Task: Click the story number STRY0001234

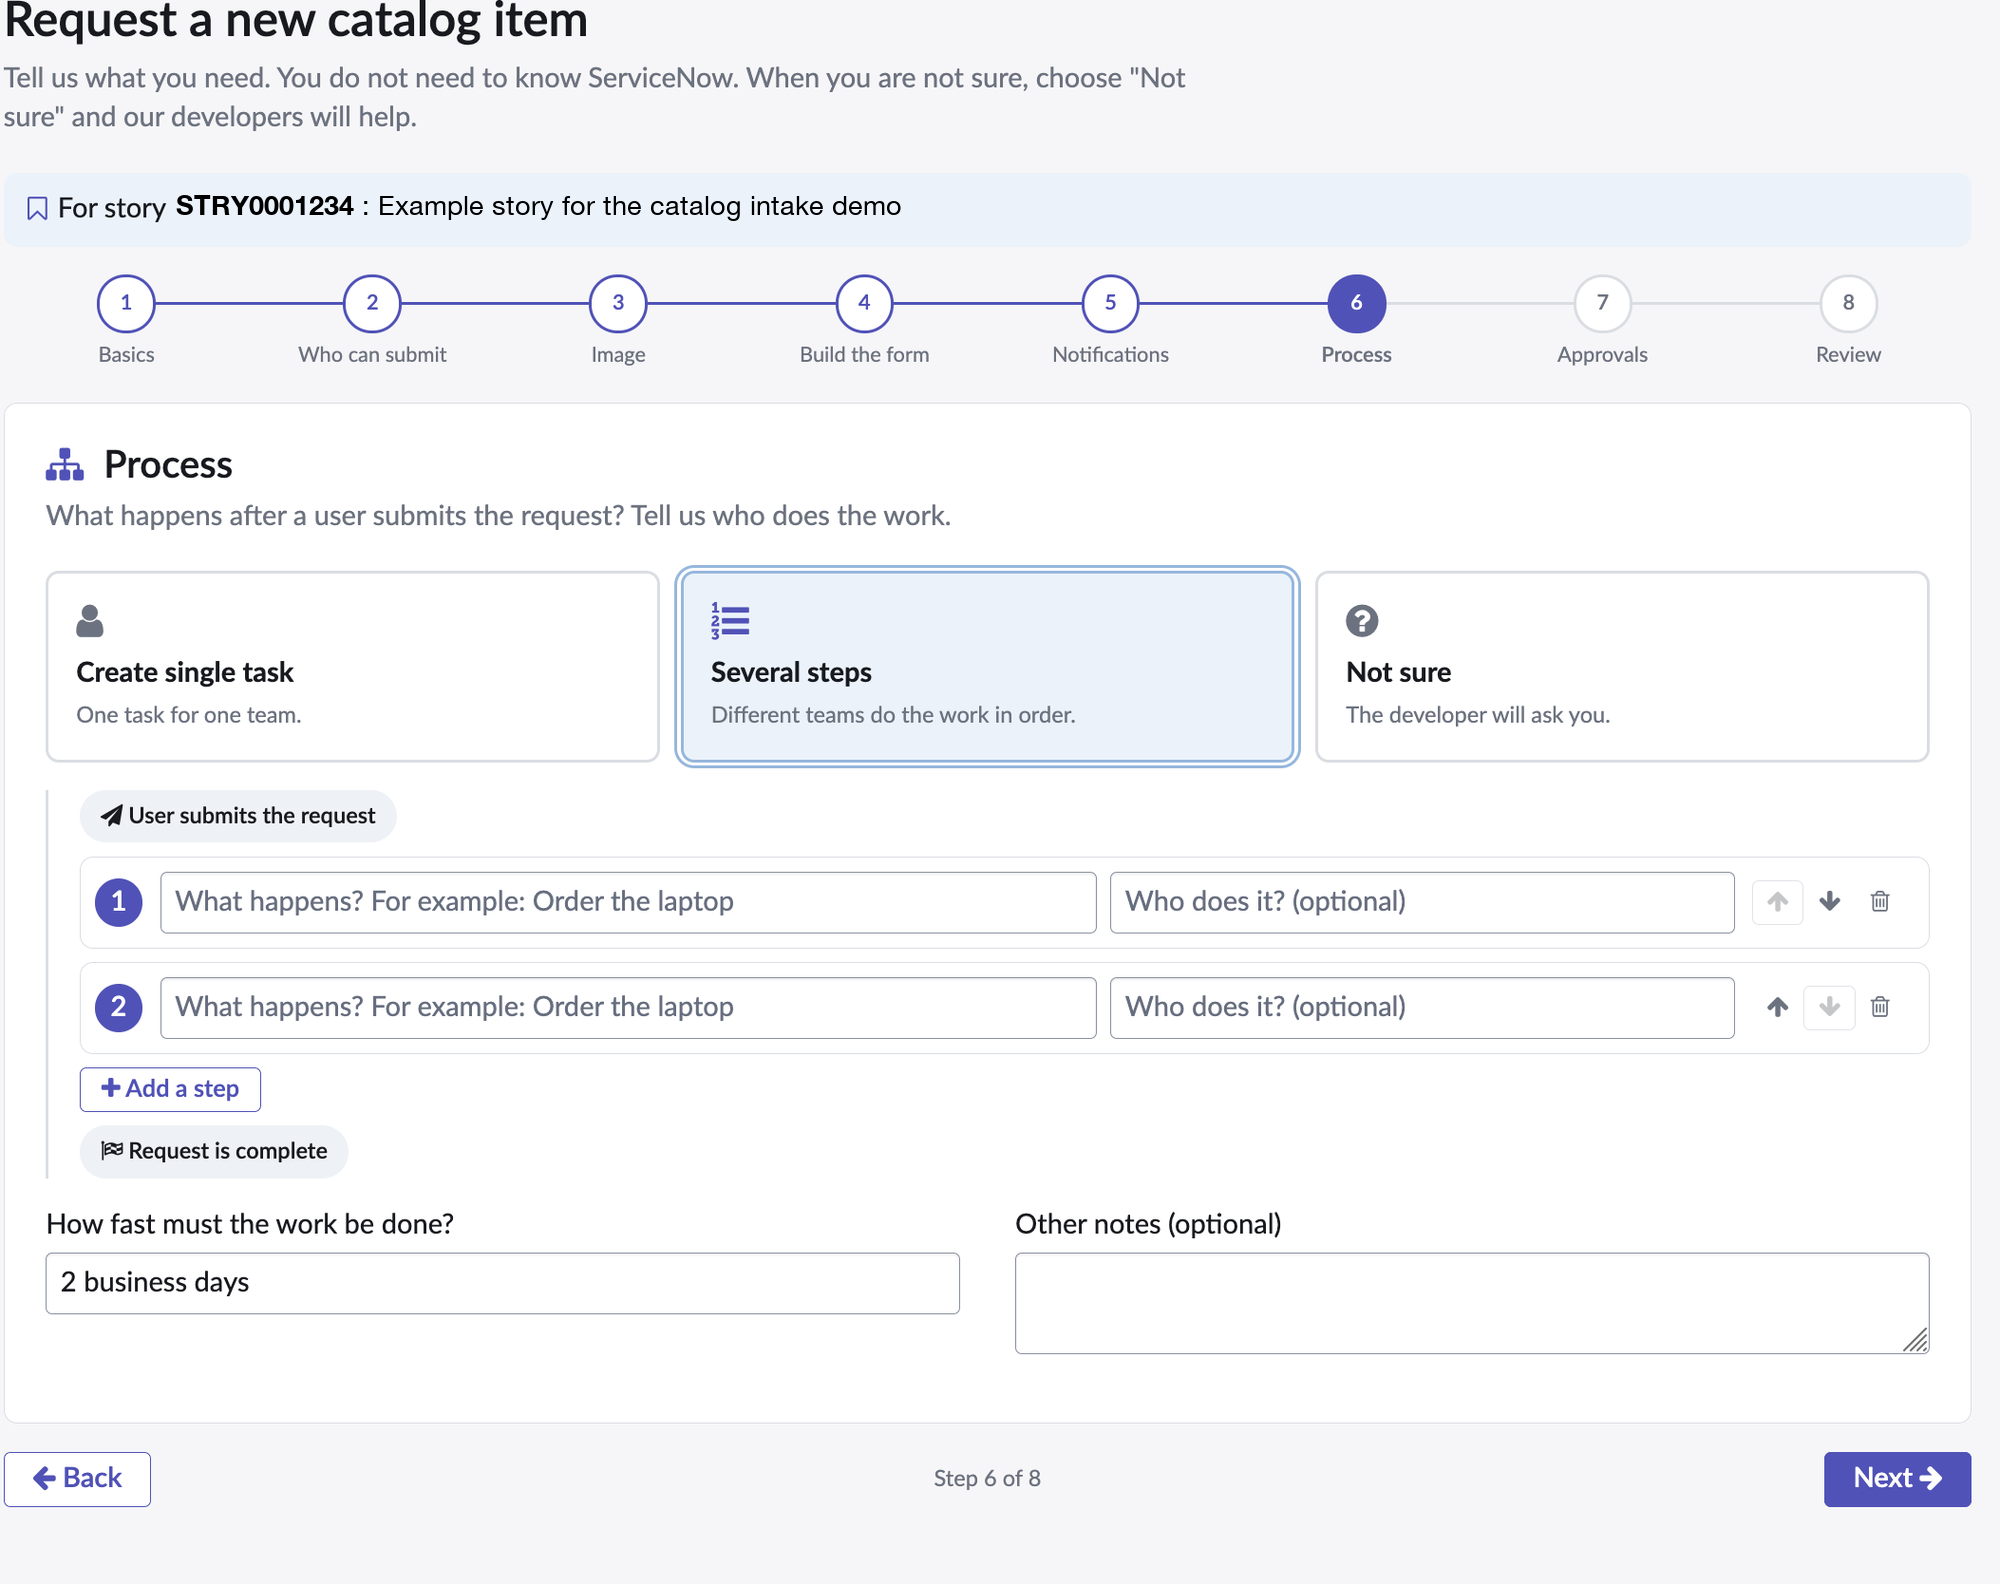Action: click(x=264, y=206)
